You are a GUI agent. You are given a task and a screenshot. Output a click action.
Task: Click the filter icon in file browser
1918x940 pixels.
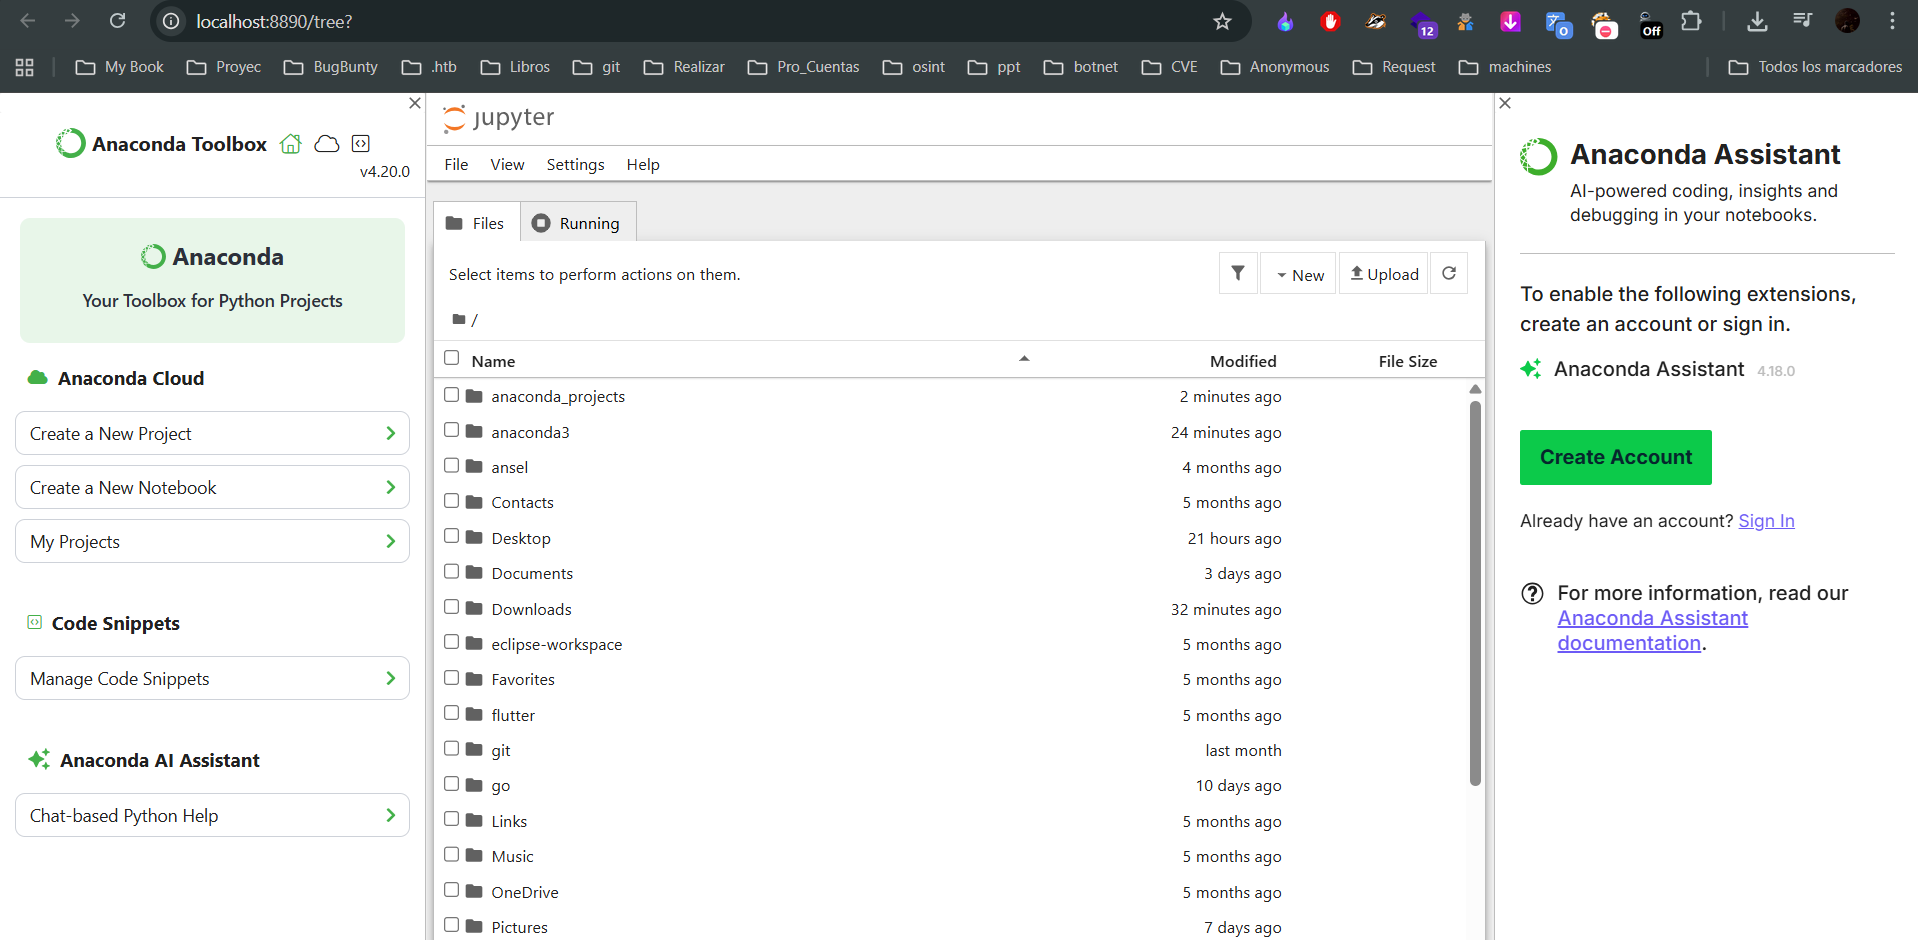tap(1238, 274)
